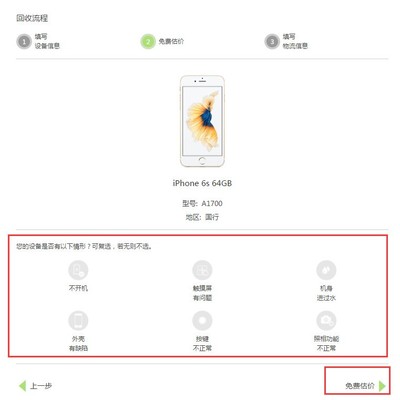
Task: Select the 机身进过水 water damage icon
Action: point(326,270)
